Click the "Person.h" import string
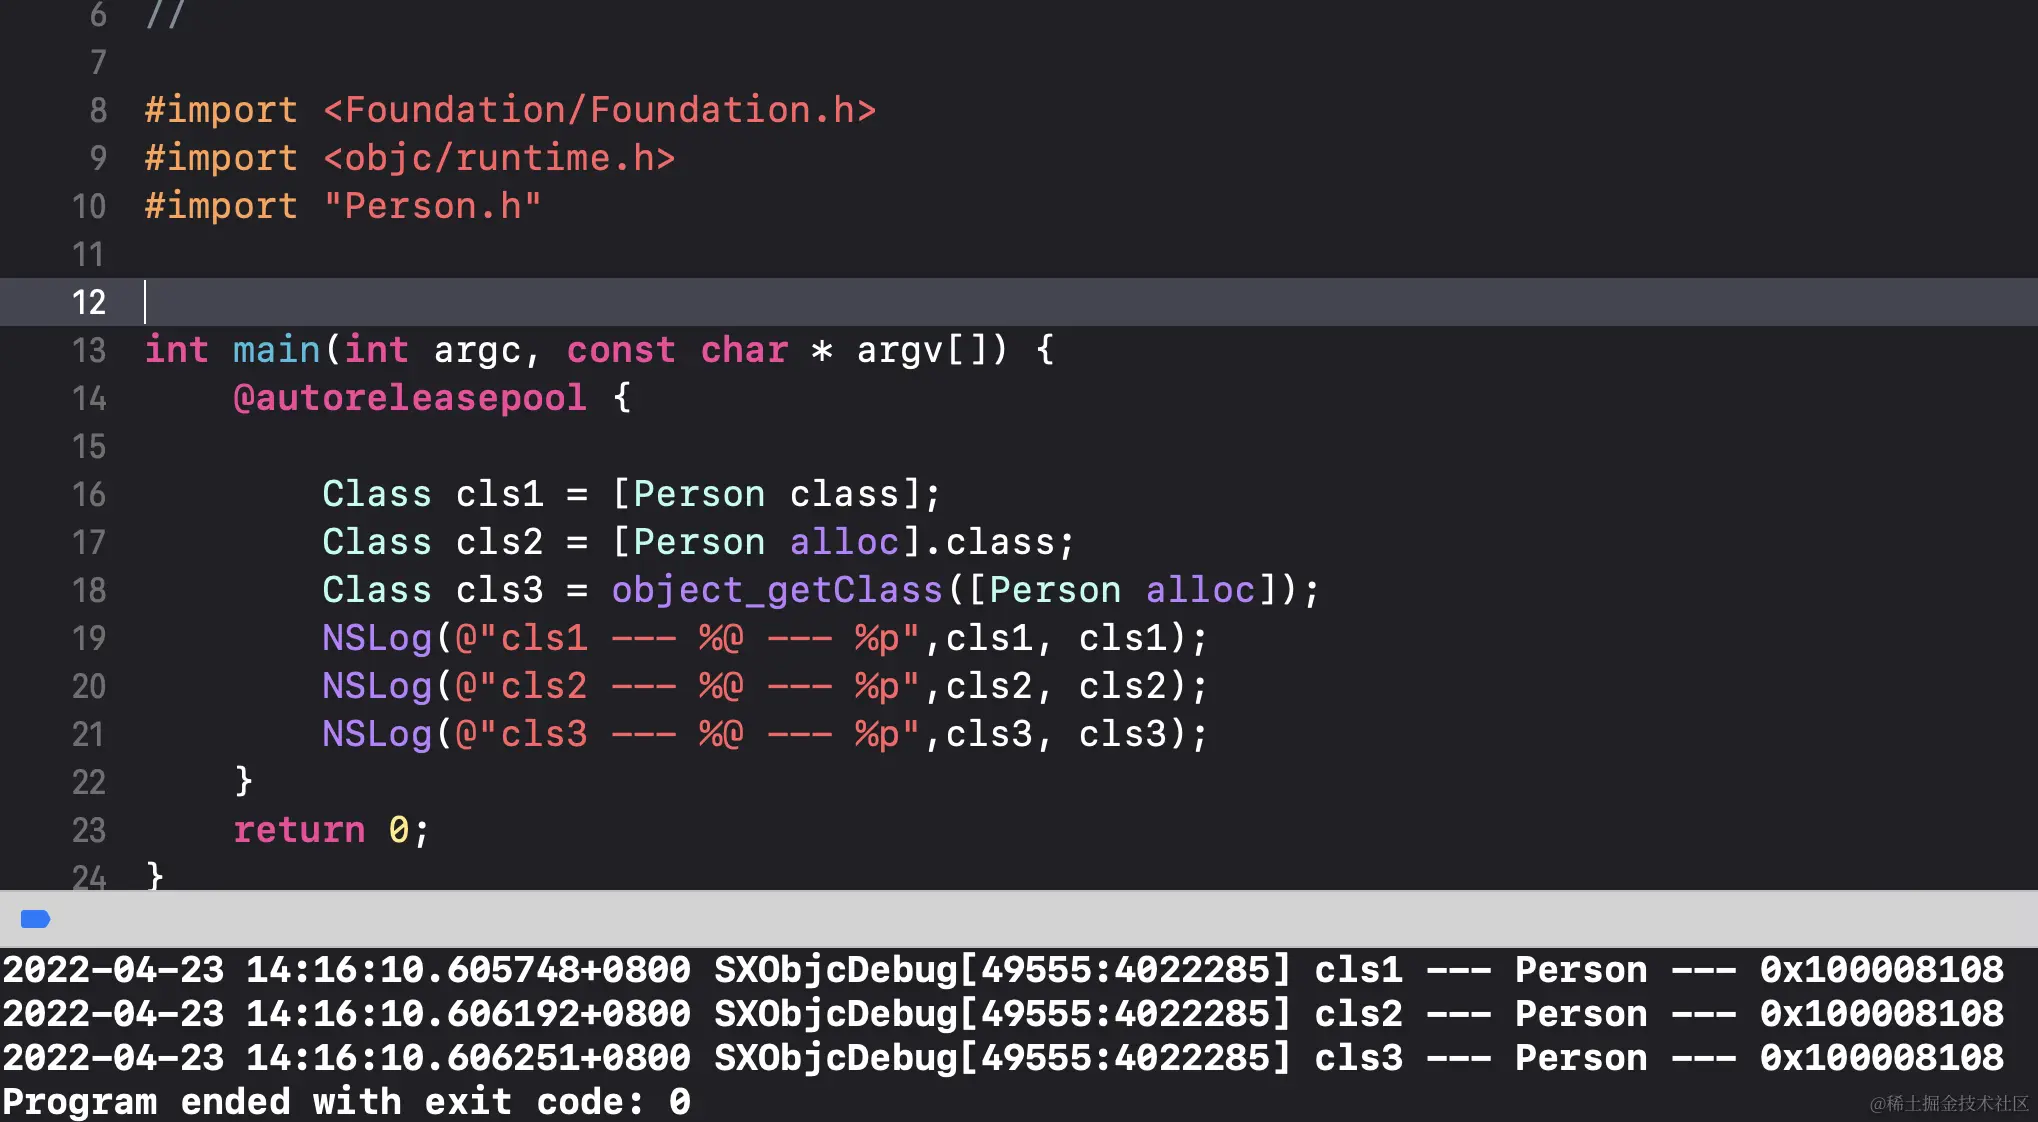This screenshot has height=1122, width=2038. click(x=432, y=206)
